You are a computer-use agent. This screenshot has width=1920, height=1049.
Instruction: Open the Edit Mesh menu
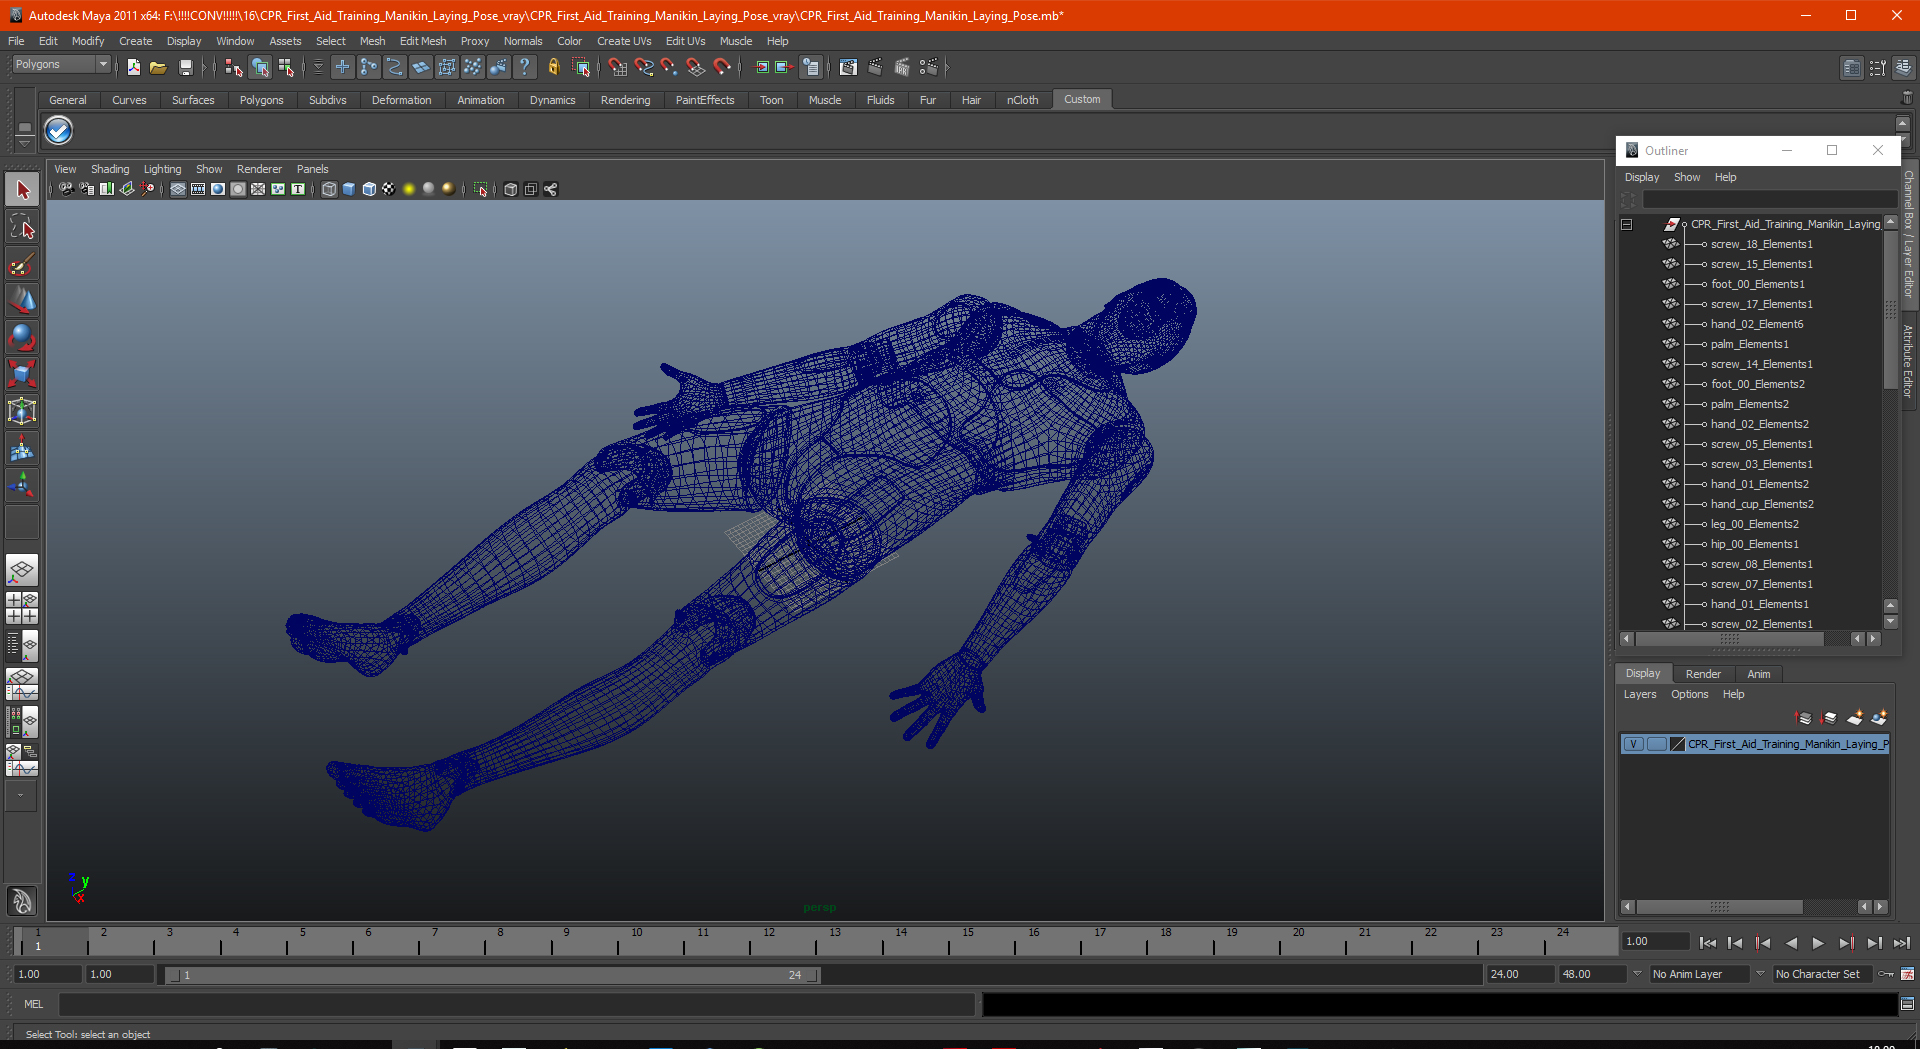(x=422, y=41)
